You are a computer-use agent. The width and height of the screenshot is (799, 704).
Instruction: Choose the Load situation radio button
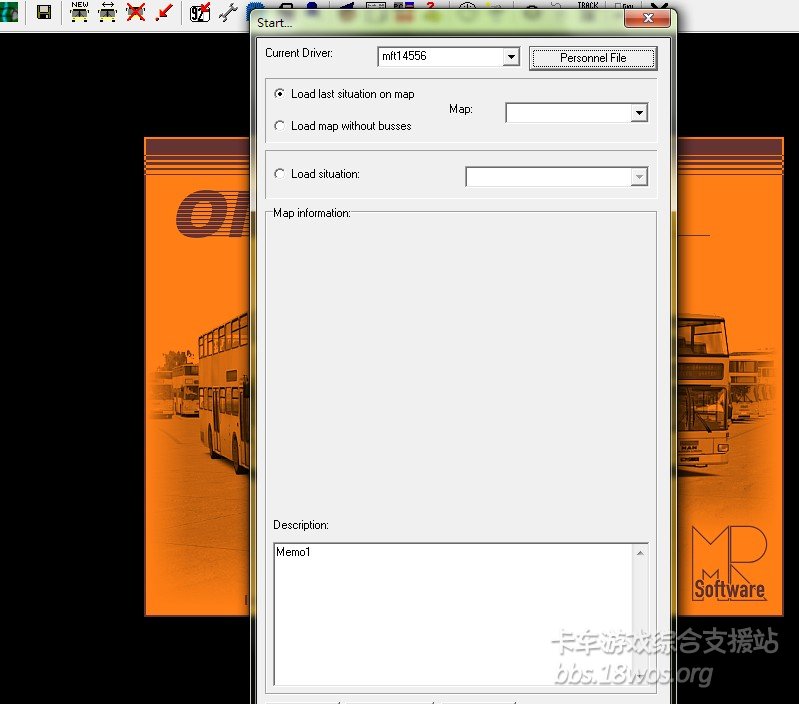point(280,174)
